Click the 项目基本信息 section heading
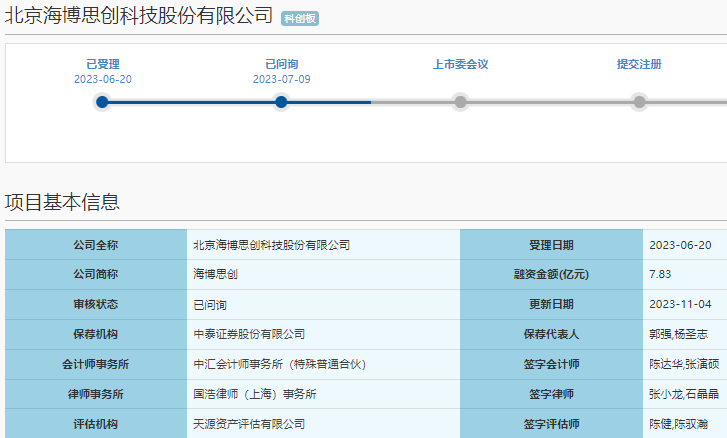The width and height of the screenshot is (727, 438). (x=62, y=202)
